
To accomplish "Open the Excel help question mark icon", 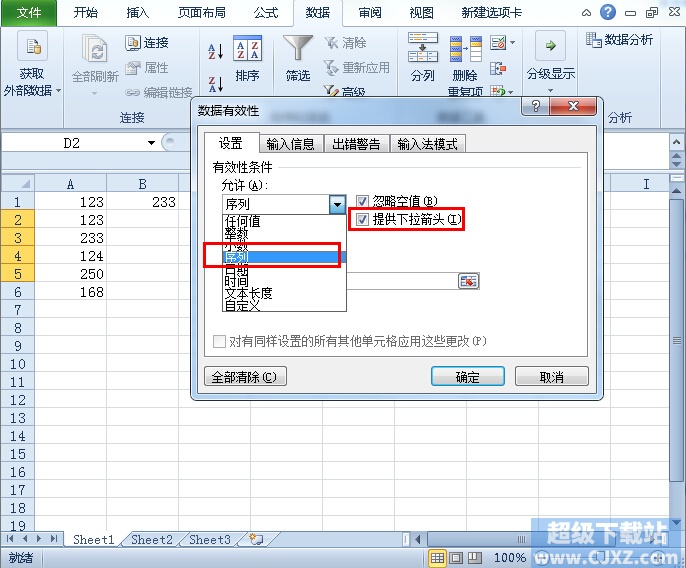I will (608, 12).
